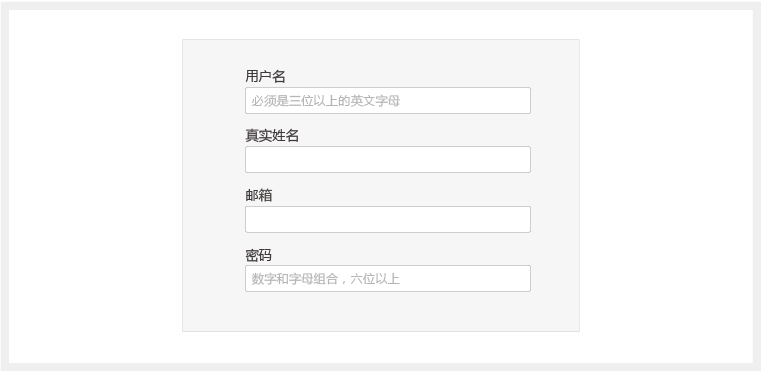The height and width of the screenshot is (371, 761).
Task: Place cursor in the username box
Action: pos(388,101)
